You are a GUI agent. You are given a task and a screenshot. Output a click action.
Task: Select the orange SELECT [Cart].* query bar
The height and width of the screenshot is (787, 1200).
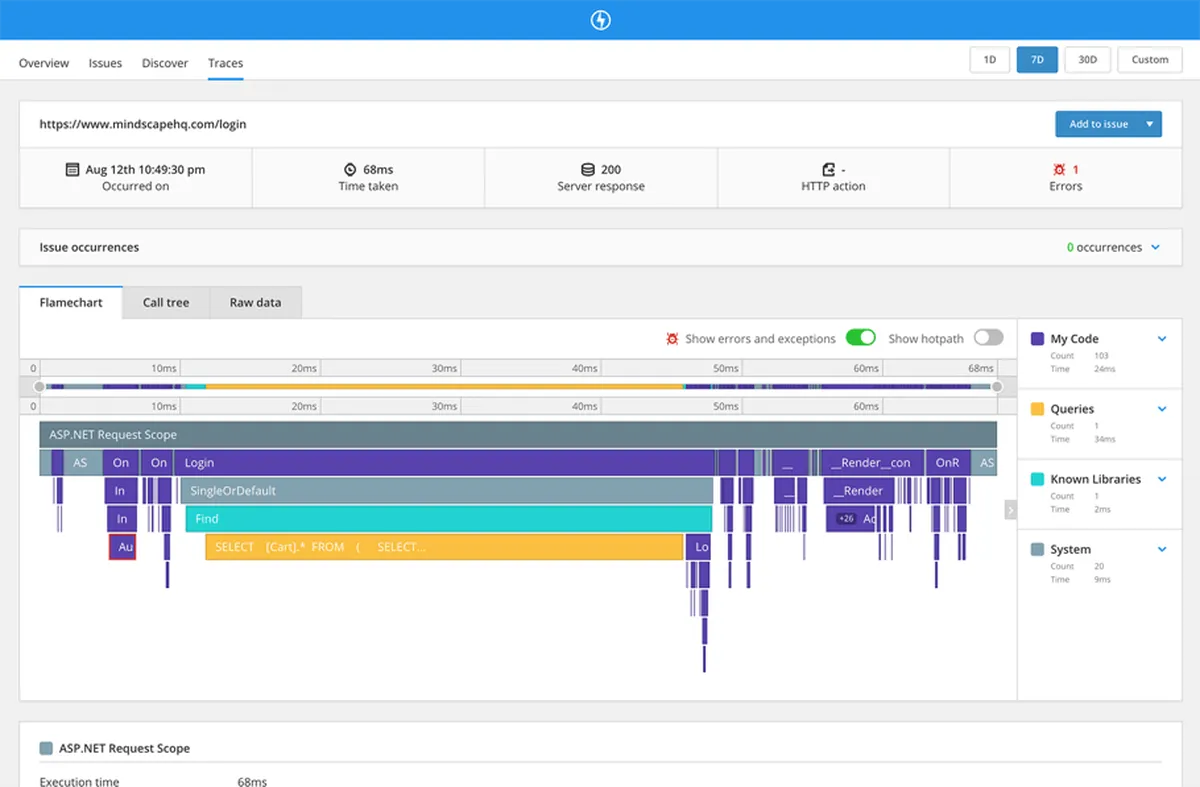tap(444, 547)
